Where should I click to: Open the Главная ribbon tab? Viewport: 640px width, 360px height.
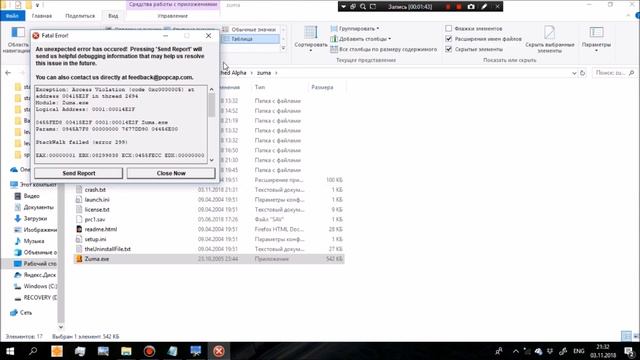click(x=42, y=16)
